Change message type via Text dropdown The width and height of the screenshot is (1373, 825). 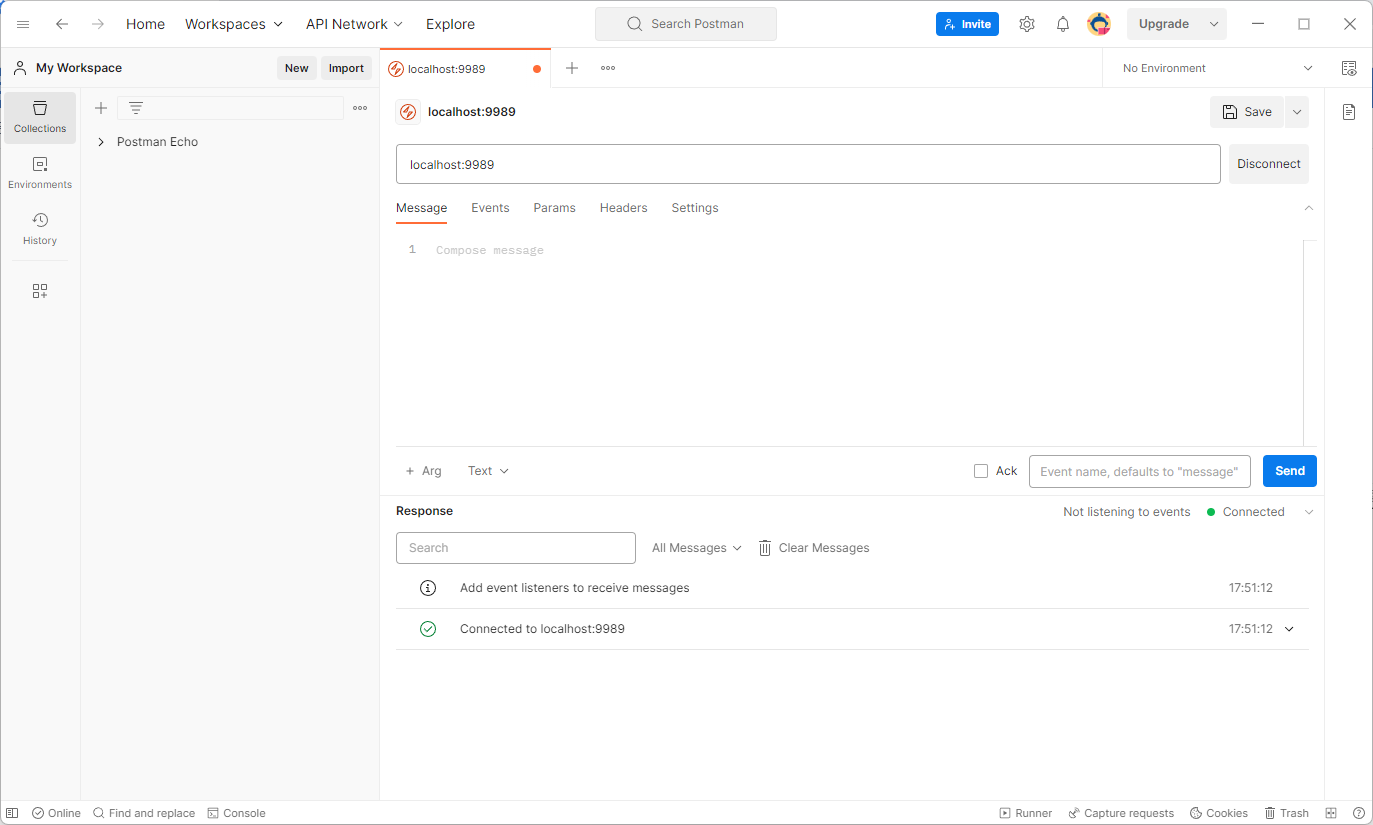[x=488, y=471]
